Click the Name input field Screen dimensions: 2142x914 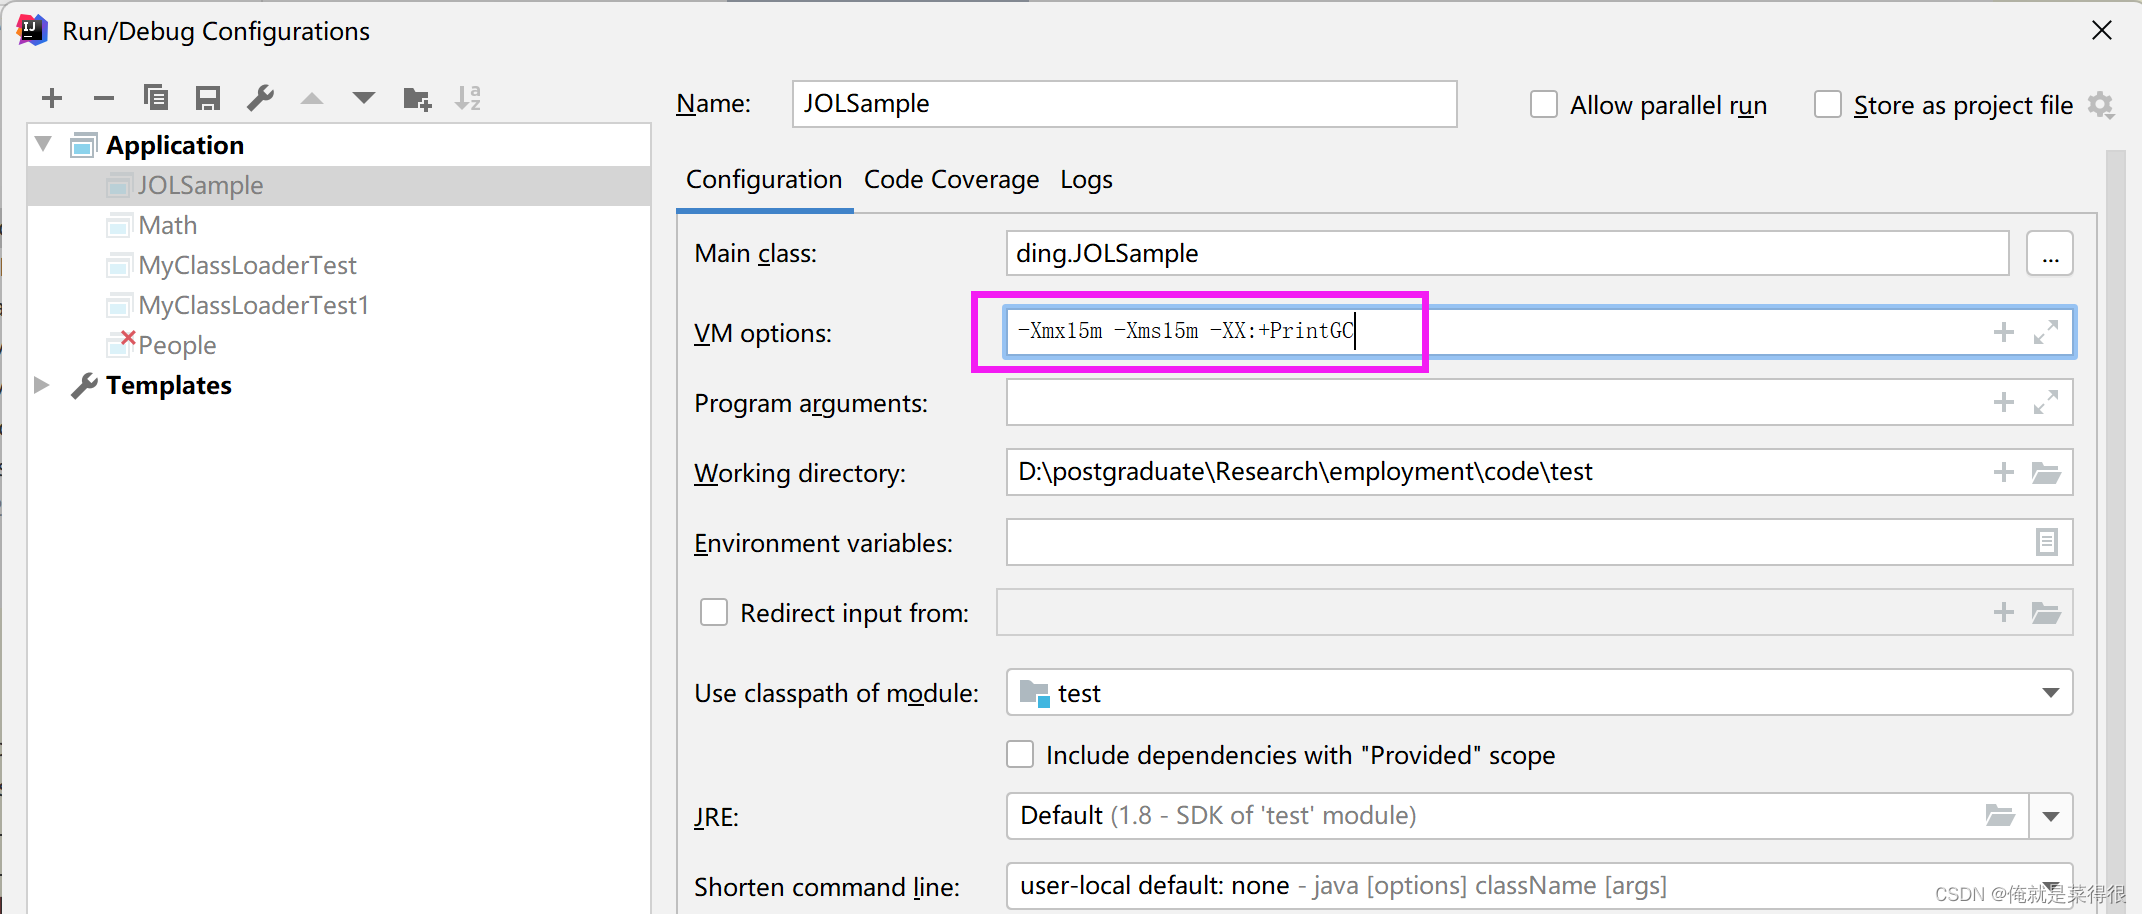(1124, 104)
